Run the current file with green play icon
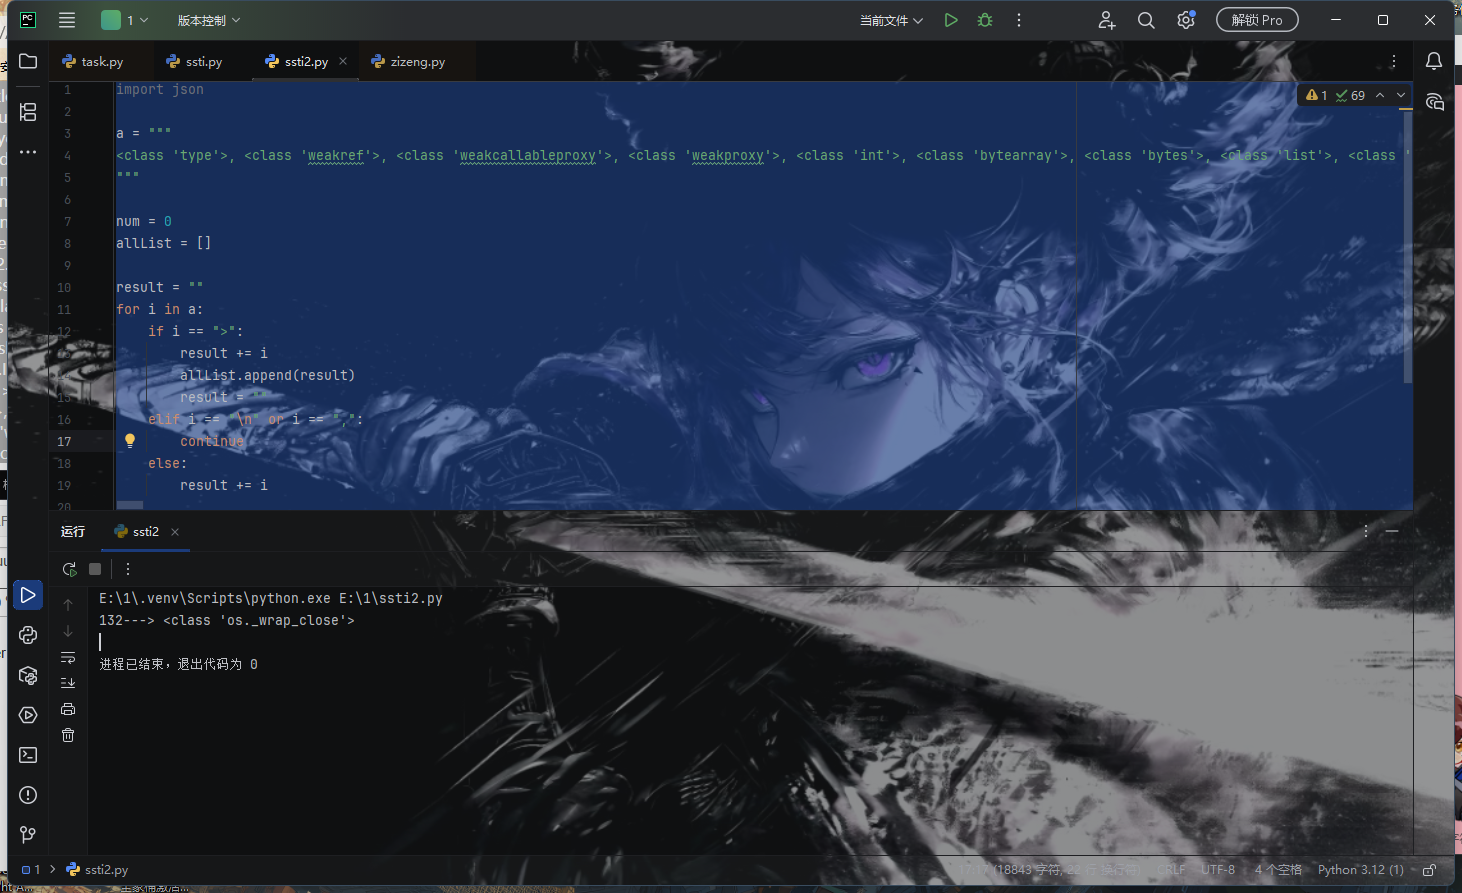This screenshot has width=1462, height=893. 951,20
